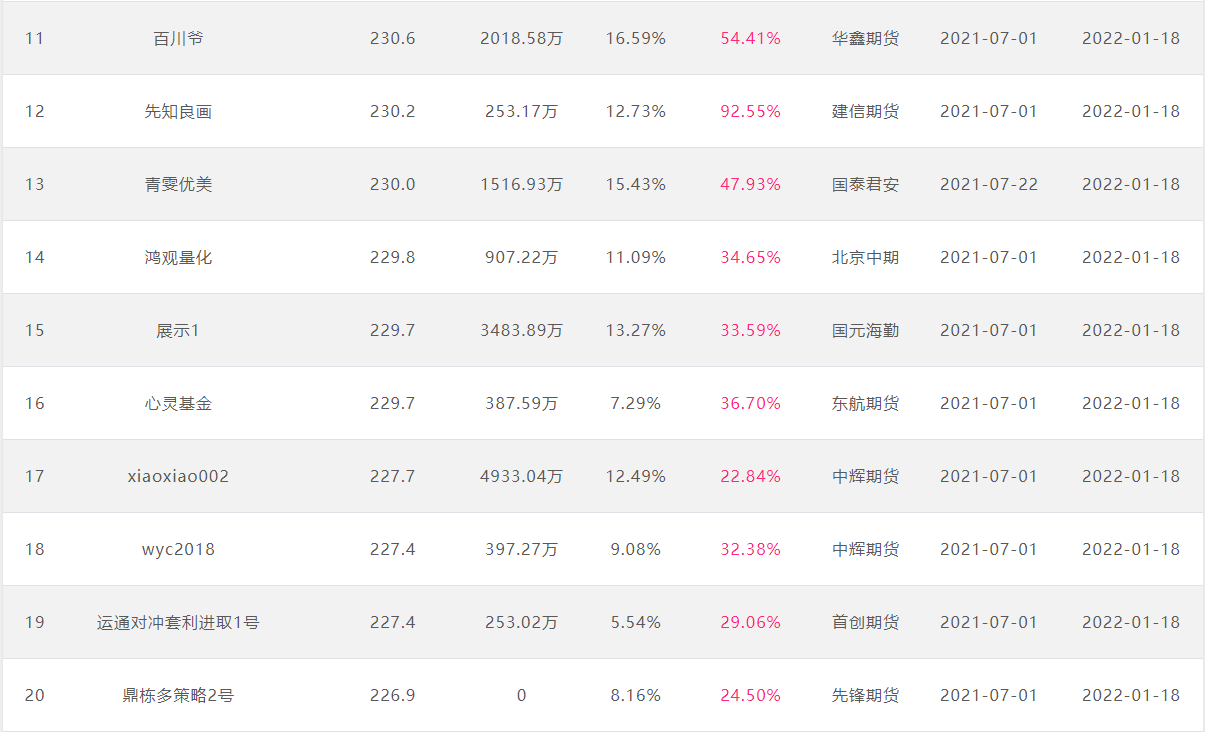Select the 先锋期货 company cell

(x=865, y=696)
